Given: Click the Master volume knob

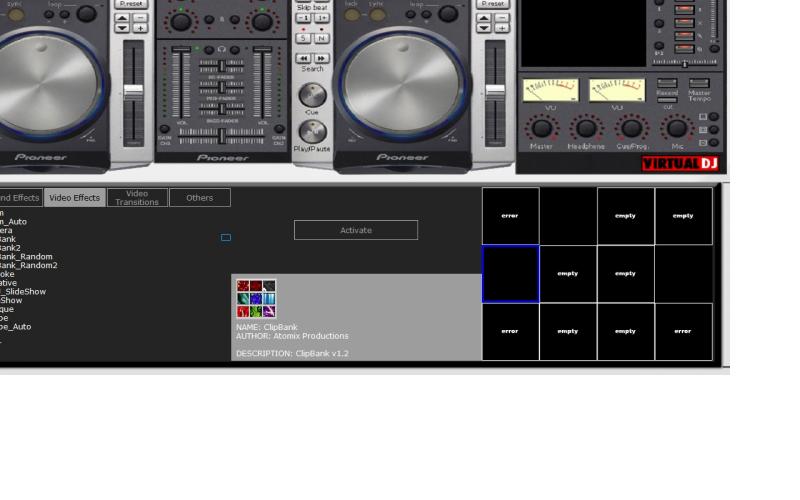Looking at the screenshot, I should (541, 128).
